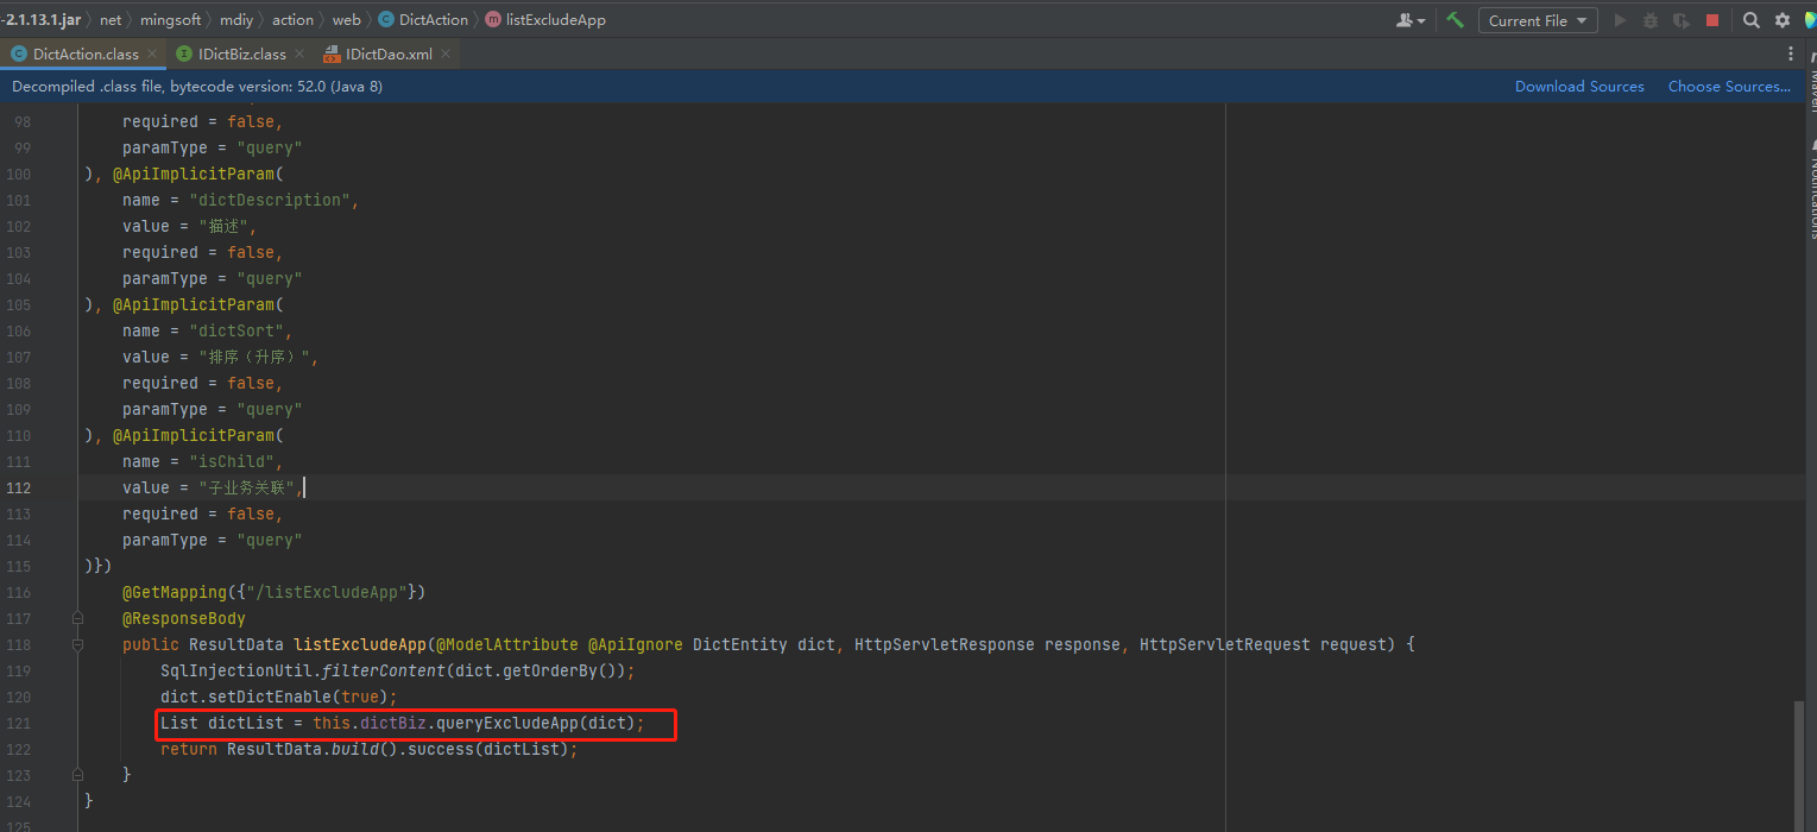Screen dimensions: 1817x832
Task: Click the @ApiImplicitParam annotation on line 110
Action: coord(193,435)
